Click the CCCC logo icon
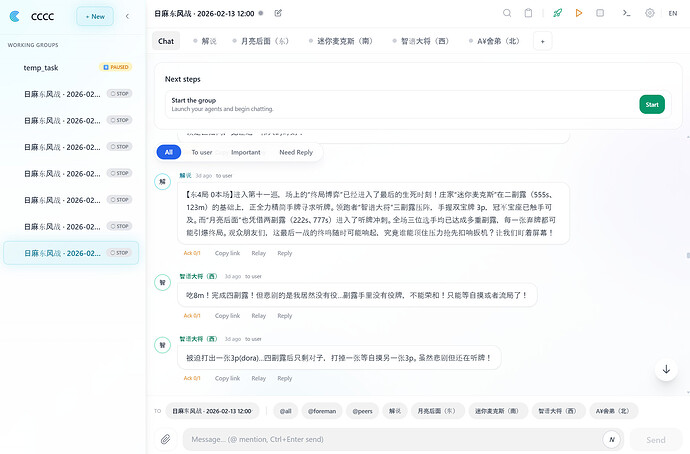The image size is (690, 454). (x=15, y=16)
